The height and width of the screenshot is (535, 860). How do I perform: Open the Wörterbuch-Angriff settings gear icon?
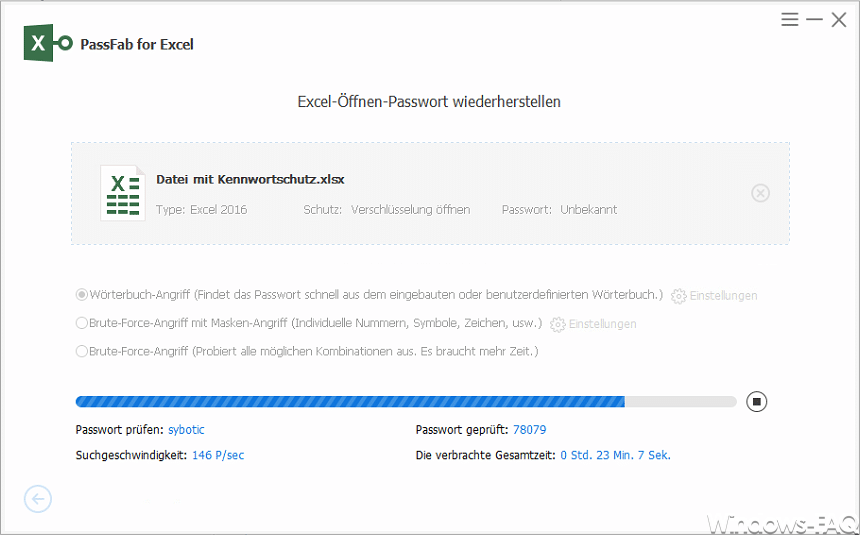678,296
